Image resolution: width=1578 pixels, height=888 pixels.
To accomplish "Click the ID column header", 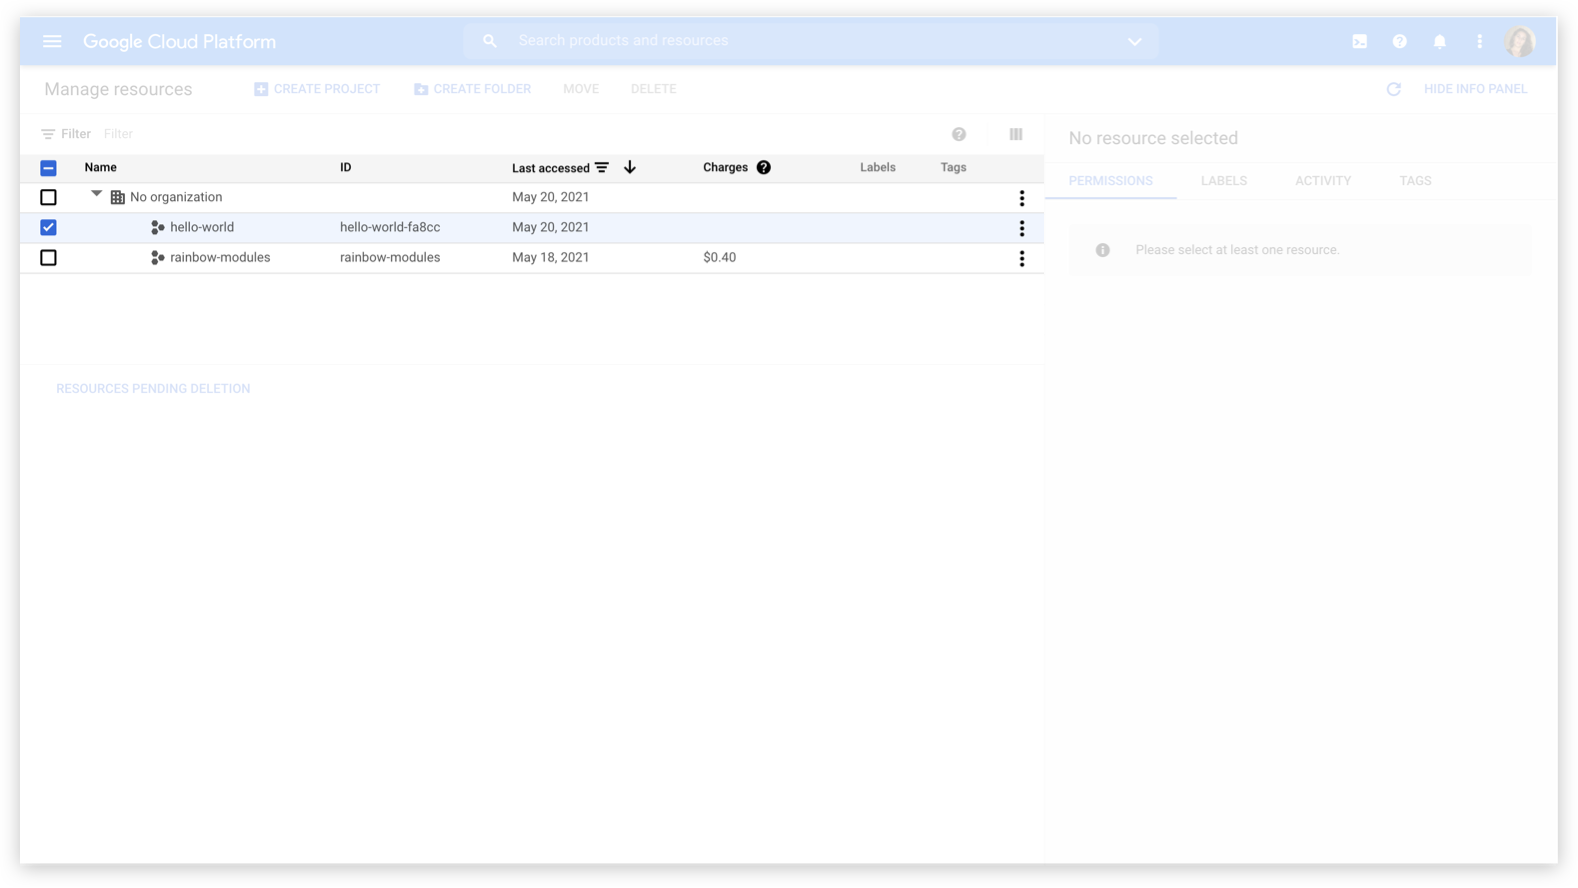I will pyautogui.click(x=346, y=167).
